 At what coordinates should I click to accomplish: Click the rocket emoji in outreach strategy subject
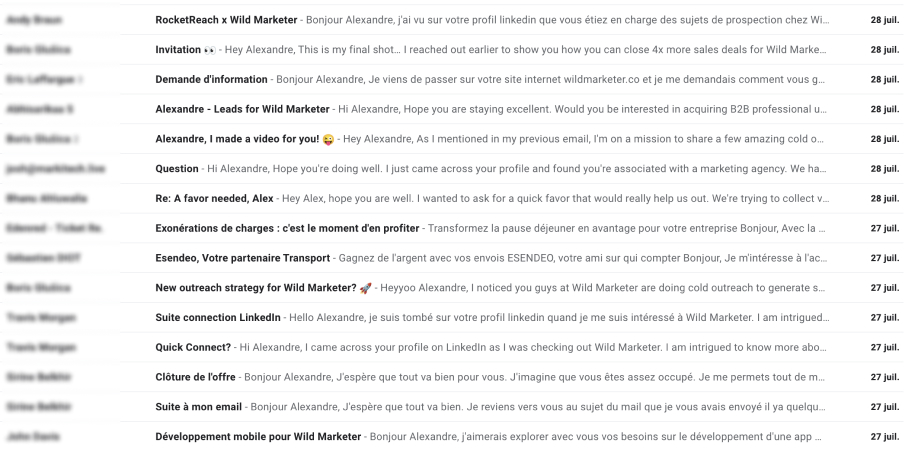pyautogui.click(x=366, y=288)
